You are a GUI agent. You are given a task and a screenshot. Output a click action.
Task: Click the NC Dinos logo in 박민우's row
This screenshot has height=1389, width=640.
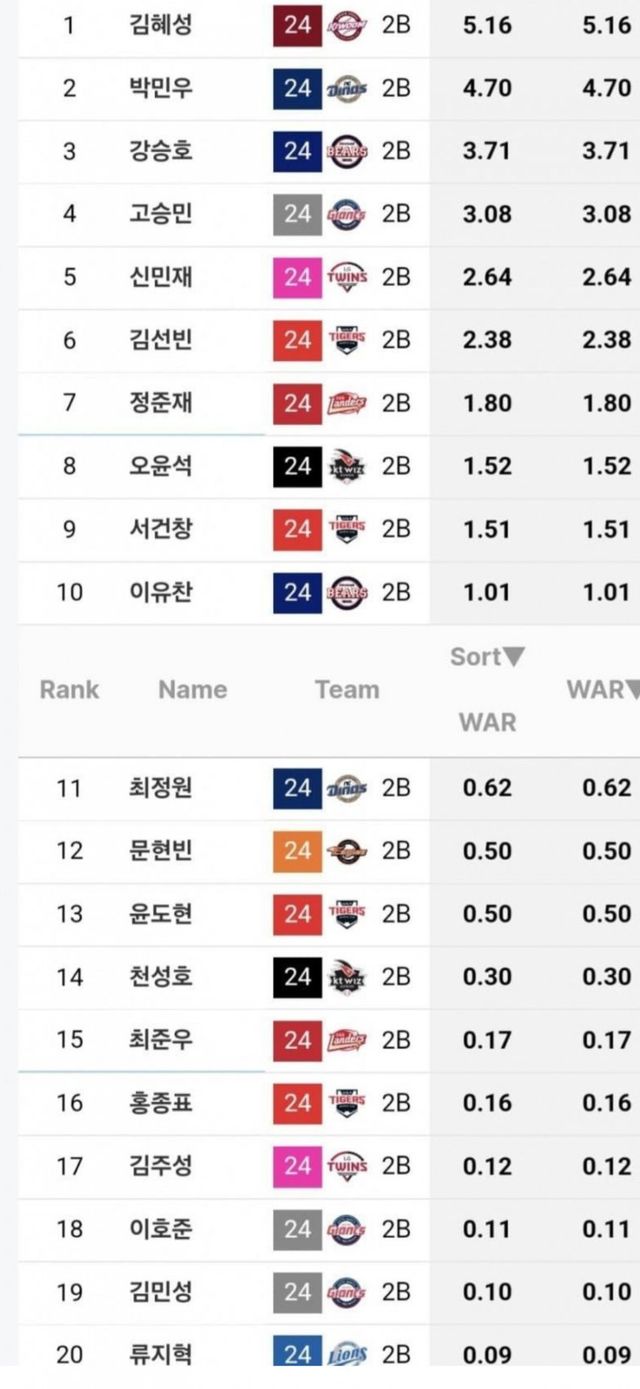[x=347, y=88]
